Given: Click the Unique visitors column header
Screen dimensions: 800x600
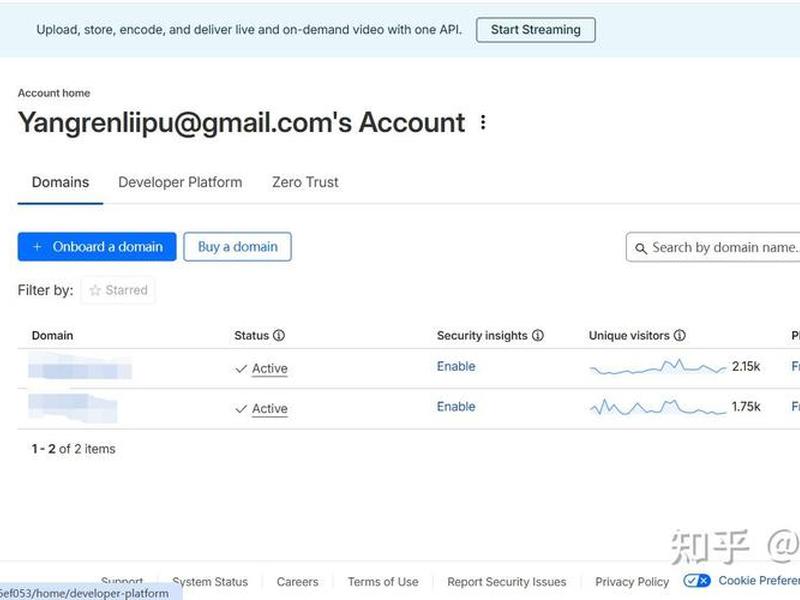Looking at the screenshot, I should click(629, 335).
